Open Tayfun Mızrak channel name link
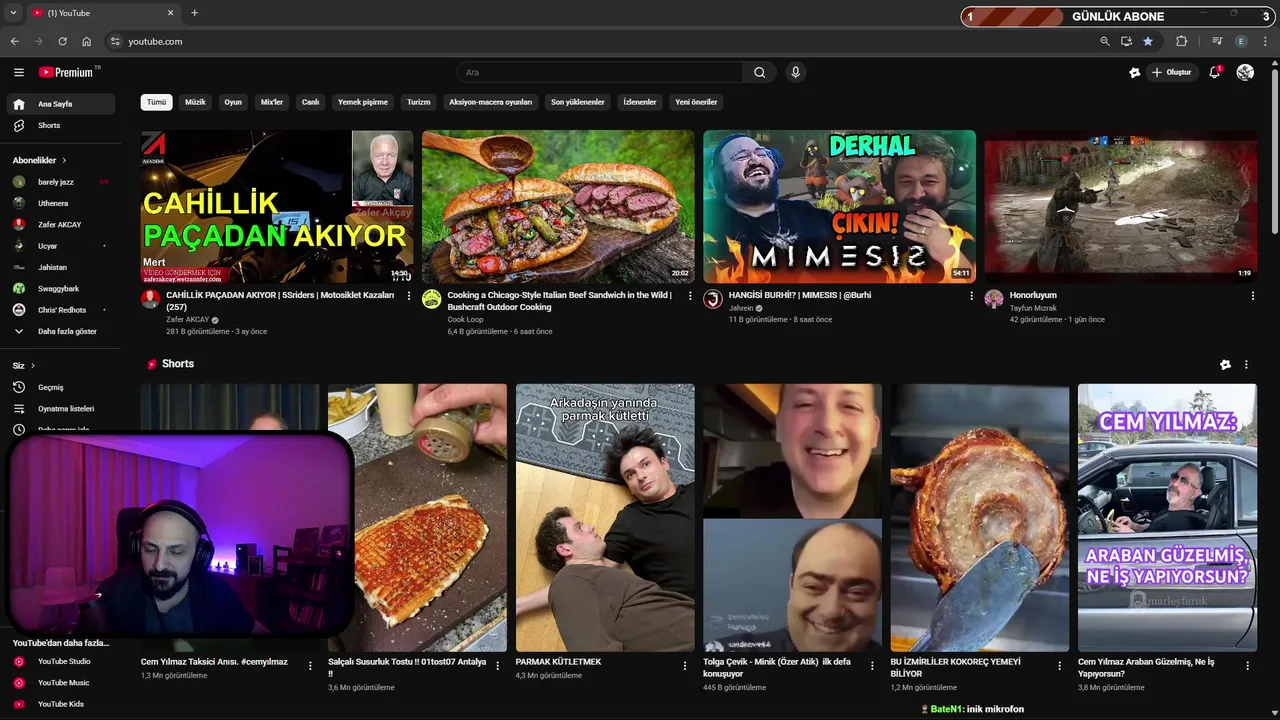This screenshot has width=1280, height=720. pos(1033,308)
